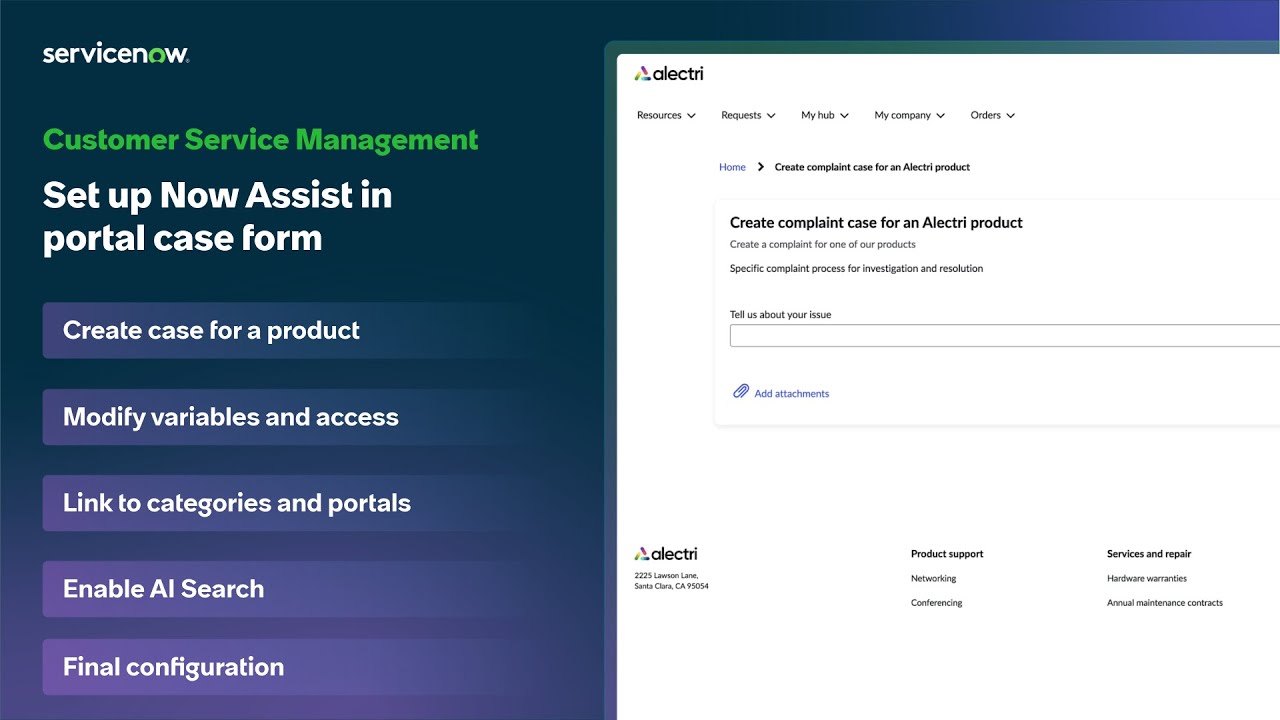Navigate to Home via breadcrumb

pyautogui.click(x=732, y=167)
